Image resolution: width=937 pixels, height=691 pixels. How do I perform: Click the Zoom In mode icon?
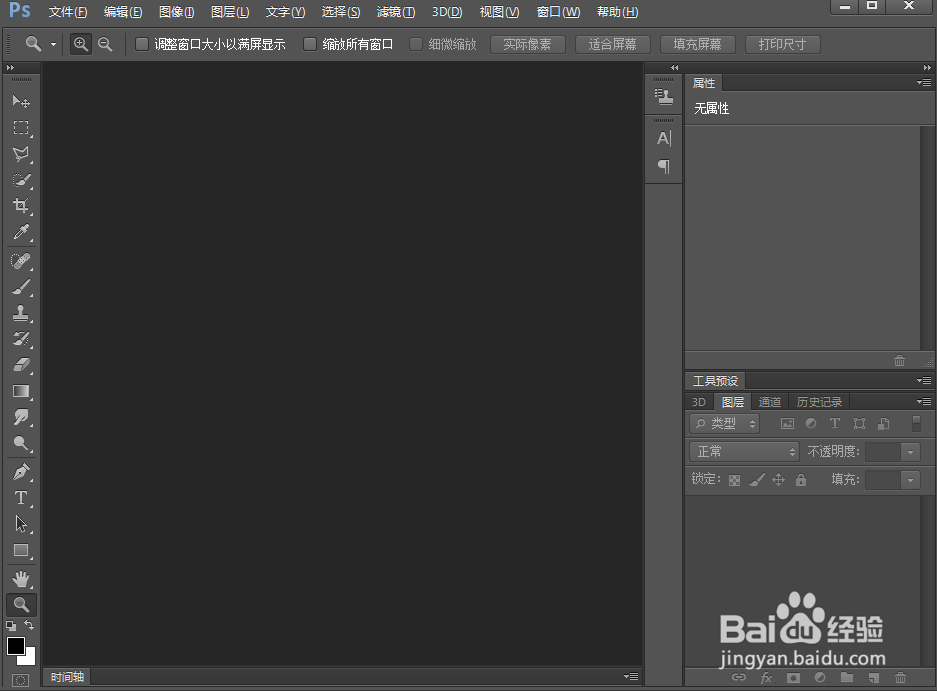pyautogui.click(x=81, y=44)
